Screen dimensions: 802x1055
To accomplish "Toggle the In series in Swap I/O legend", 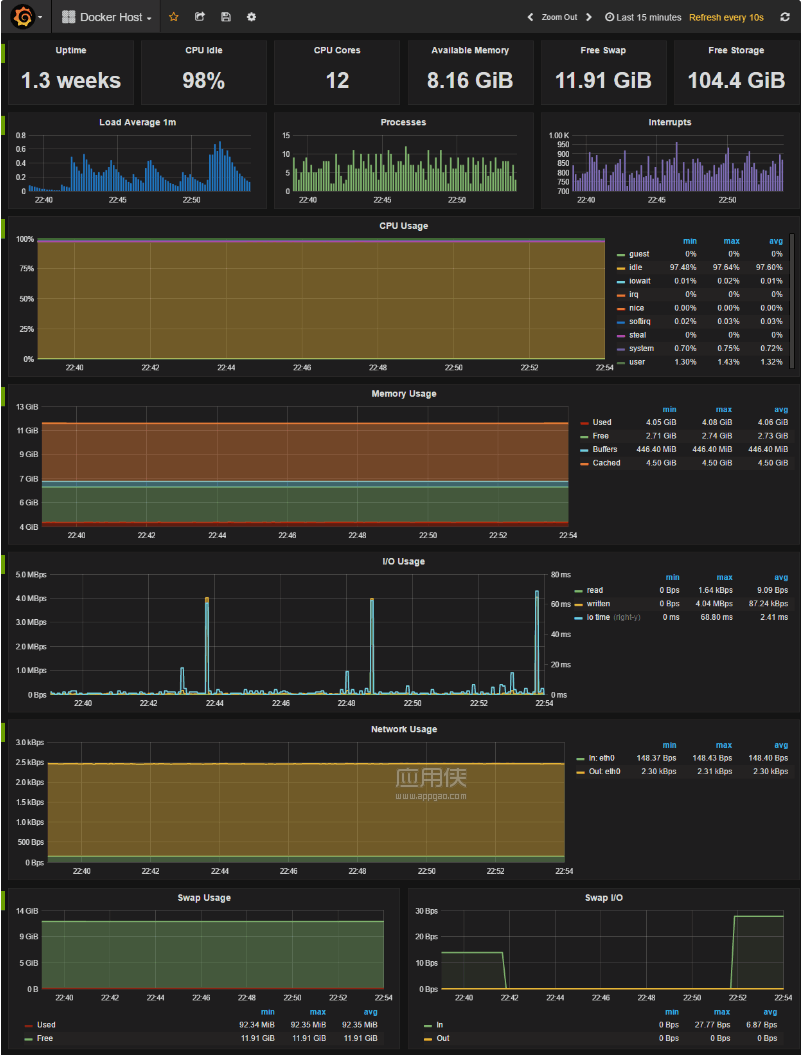I will 440,1025.
